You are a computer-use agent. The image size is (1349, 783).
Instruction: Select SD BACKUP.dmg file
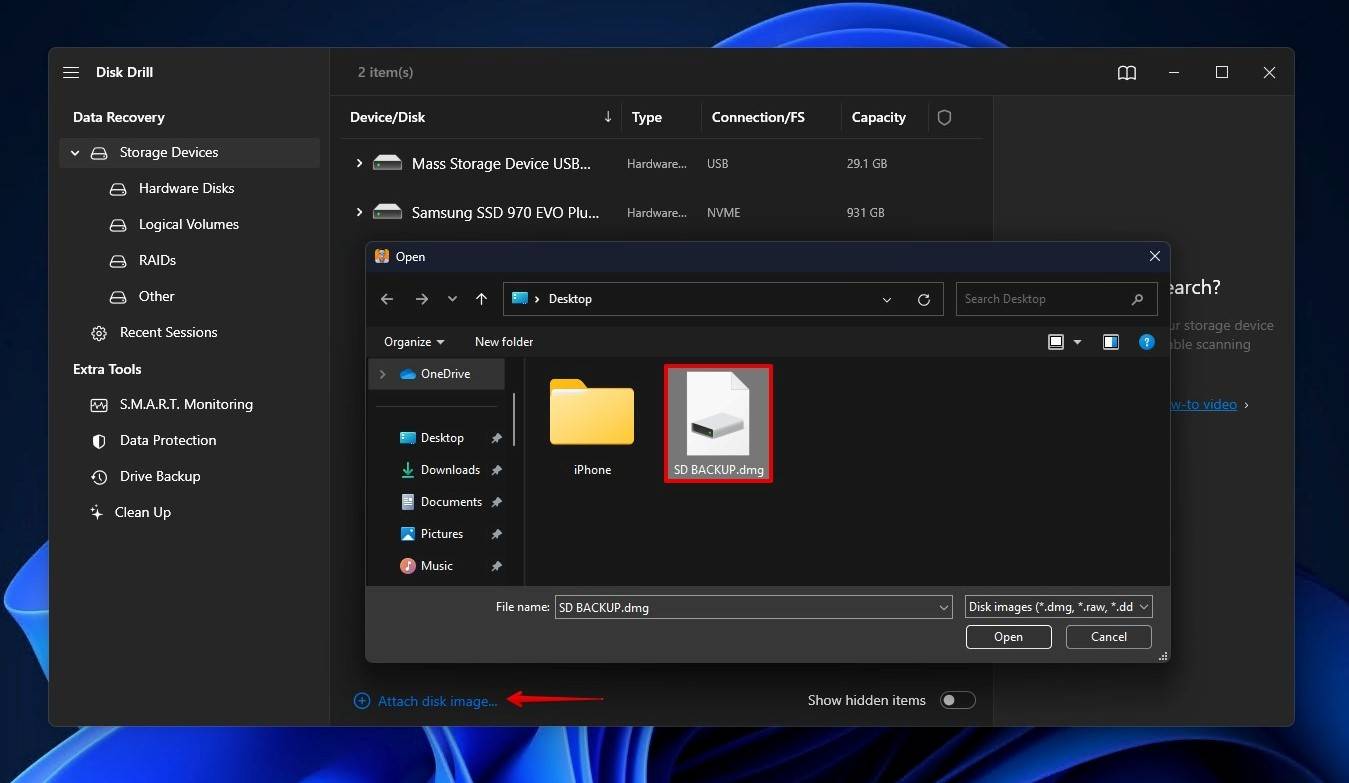[x=718, y=423]
